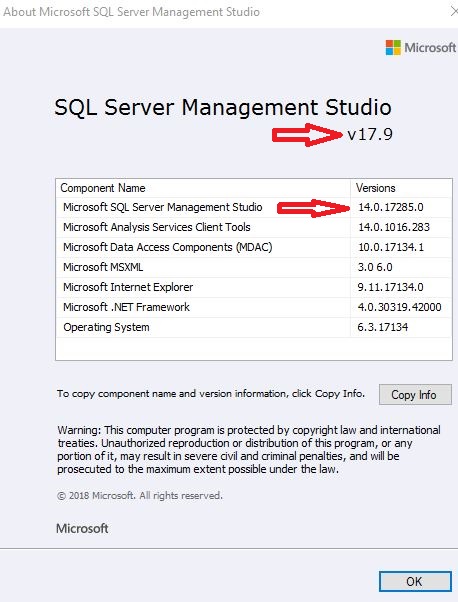Click the OK button

pyautogui.click(x=415, y=581)
